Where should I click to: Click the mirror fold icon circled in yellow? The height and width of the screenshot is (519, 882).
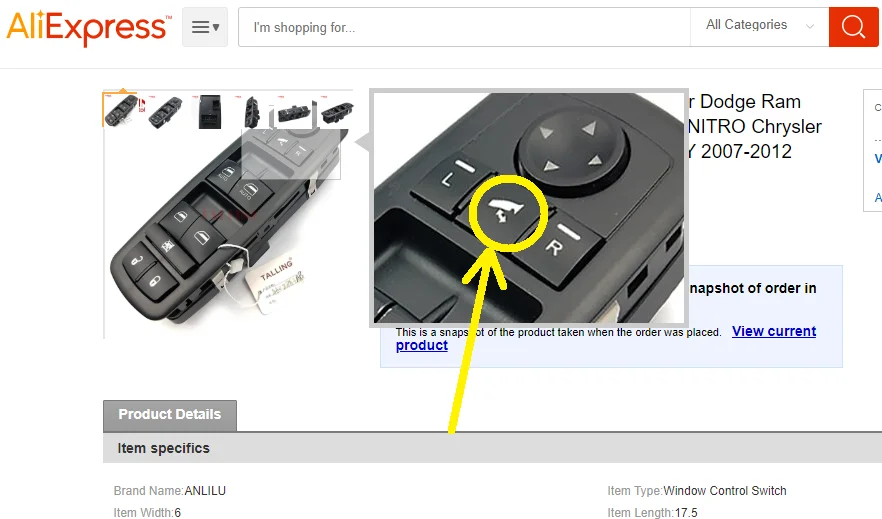point(507,213)
